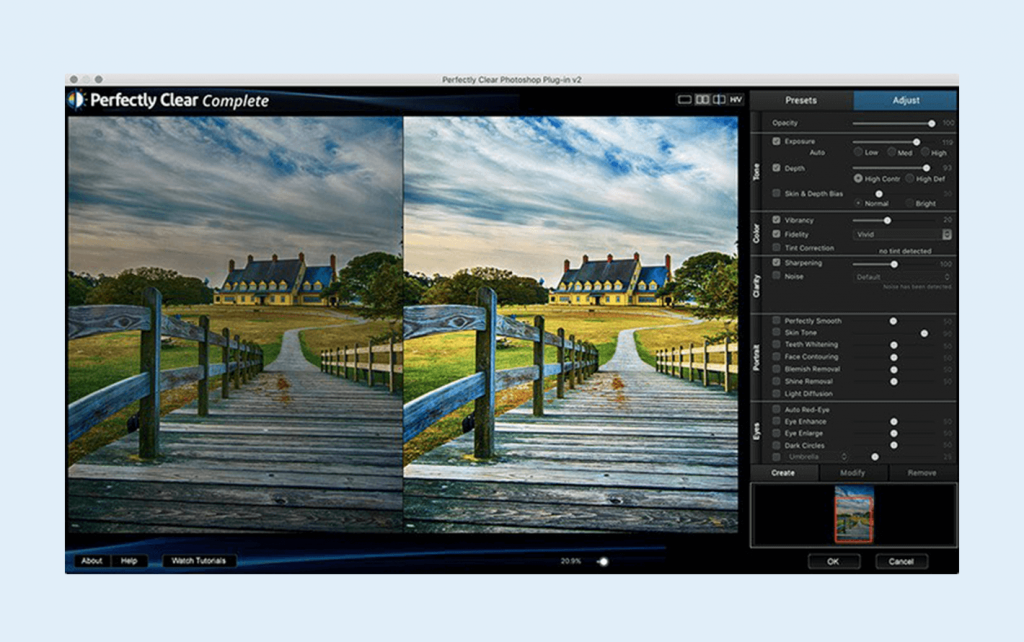
Task: Toggle the HV orientation icon
Action: point(736,100)
